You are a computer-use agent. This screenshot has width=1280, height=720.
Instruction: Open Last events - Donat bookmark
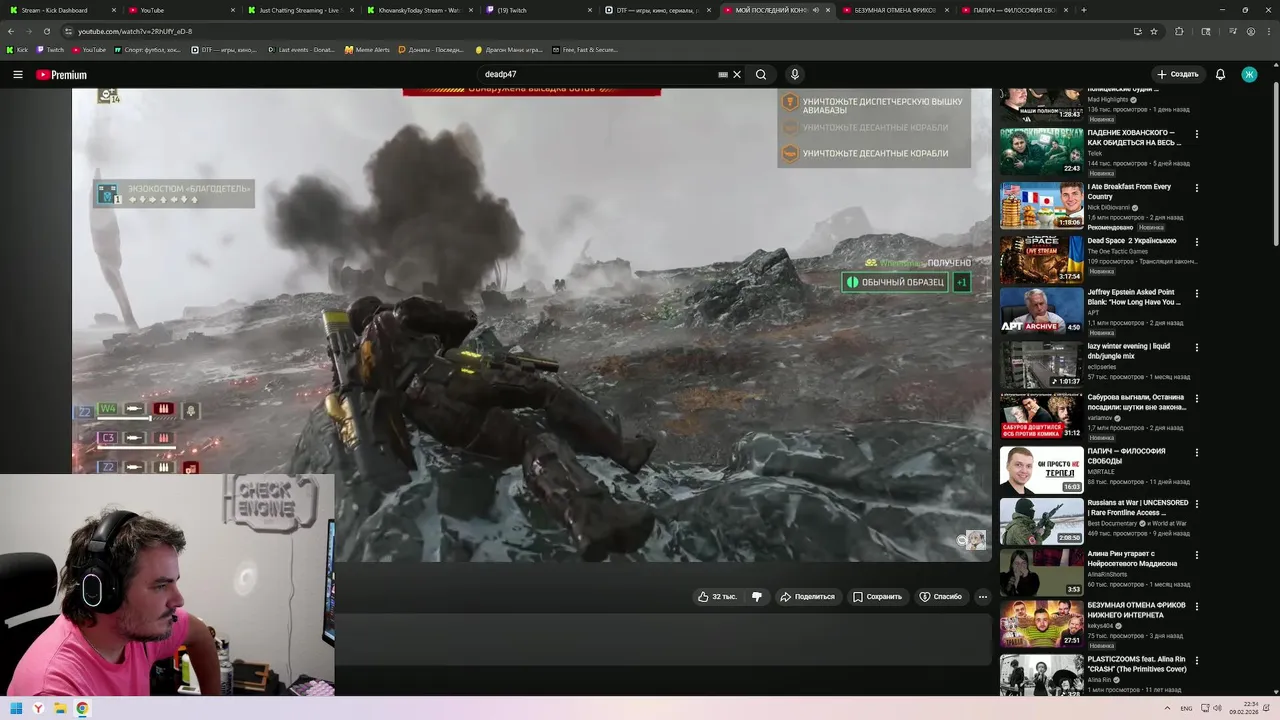pyautogui.click(x=301, y=49)
